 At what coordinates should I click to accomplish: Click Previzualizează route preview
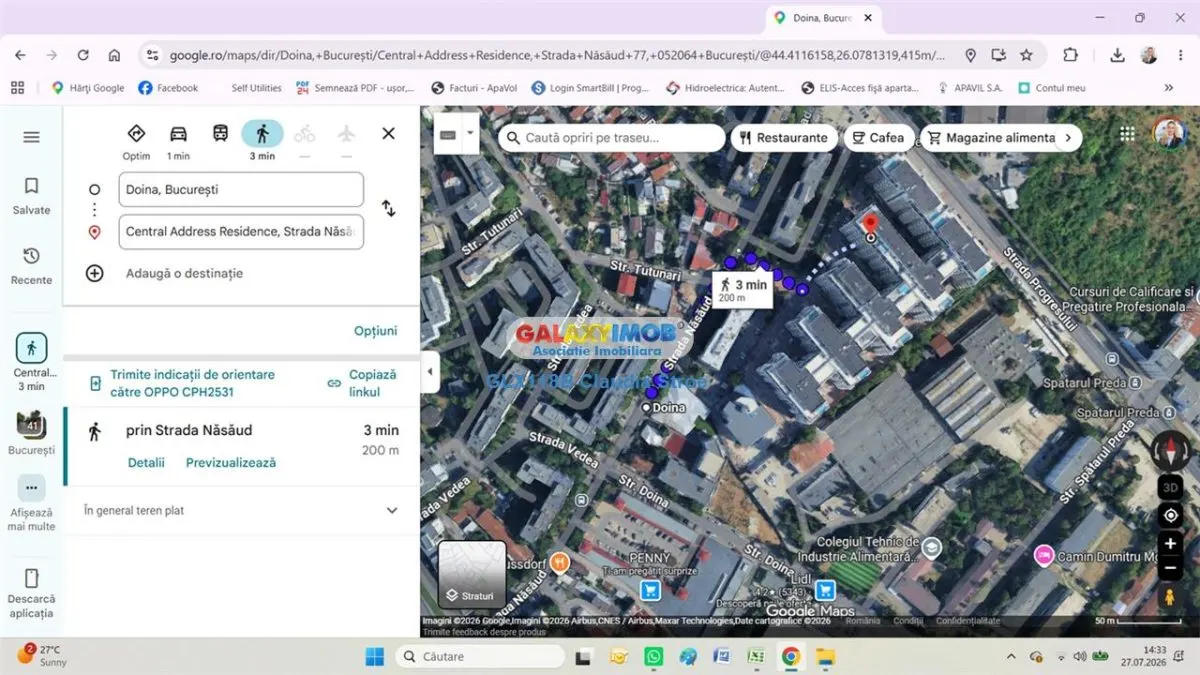231,463
